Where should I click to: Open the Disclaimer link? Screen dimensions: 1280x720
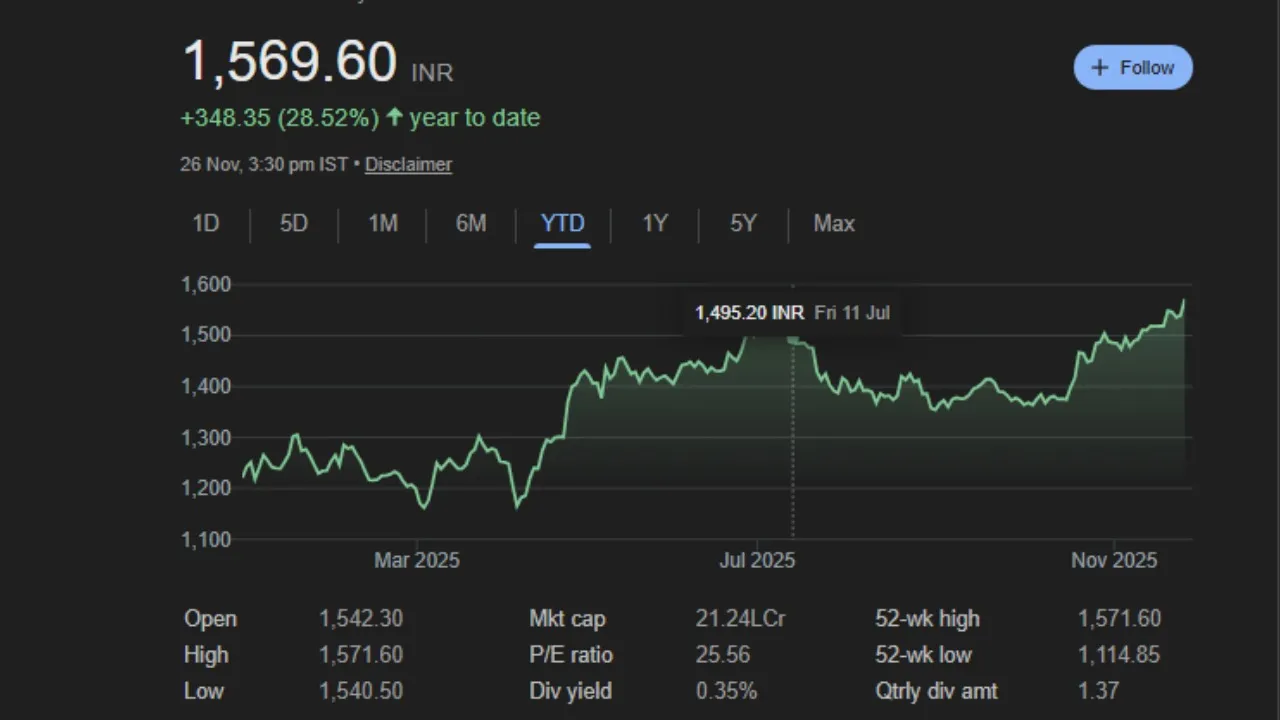click(x=408, y=164)
